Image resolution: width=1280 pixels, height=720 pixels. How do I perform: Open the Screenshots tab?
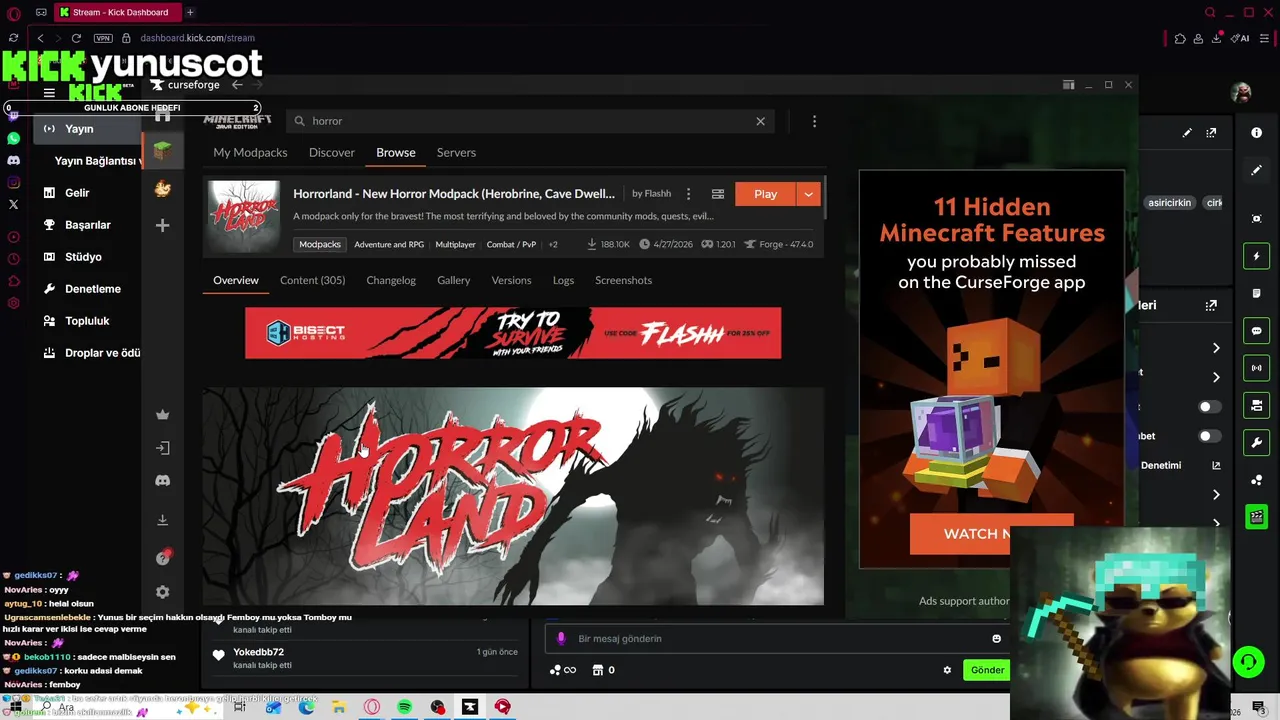(623, 280)
